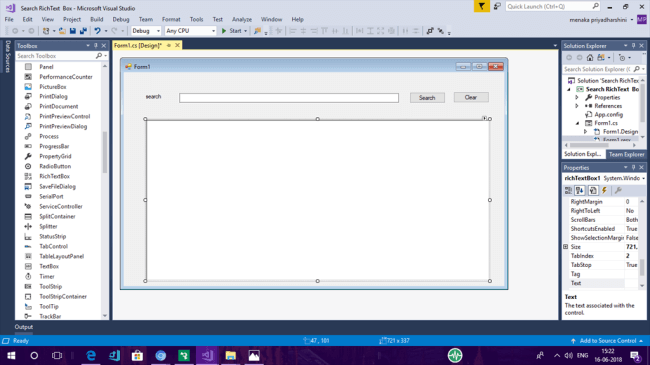Click the Save All toolbar icon

tap(83, 31)
